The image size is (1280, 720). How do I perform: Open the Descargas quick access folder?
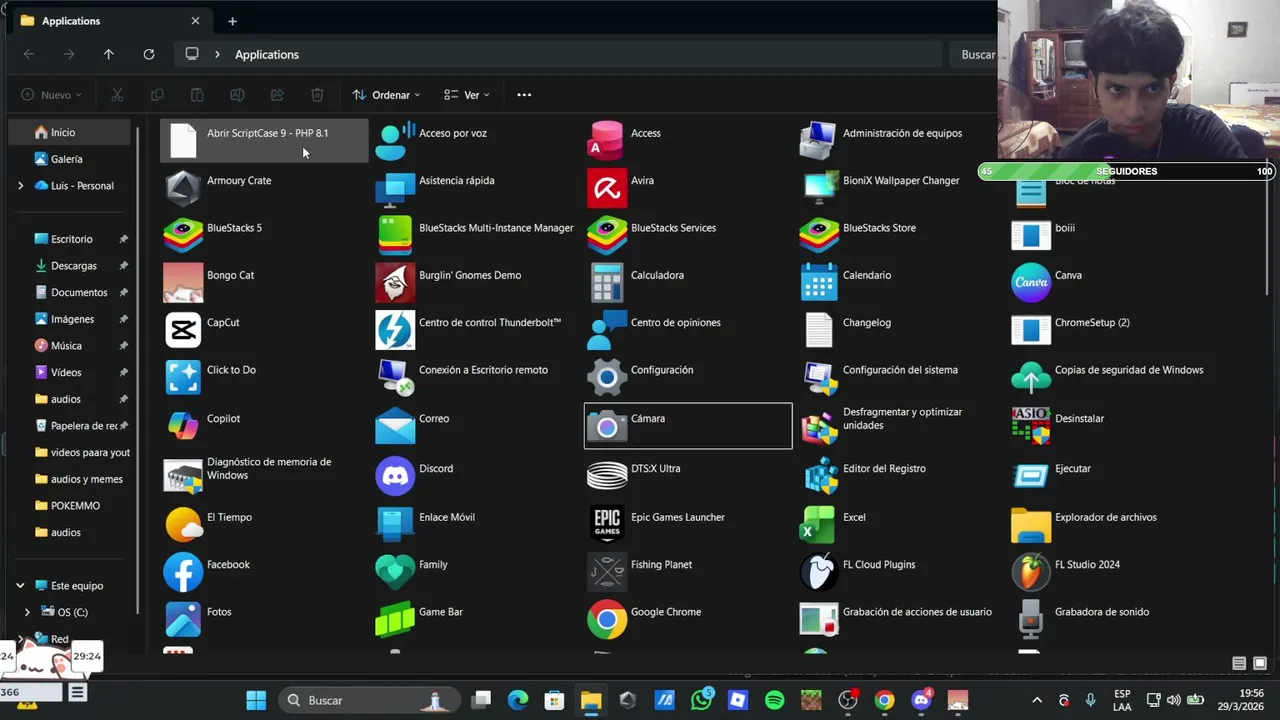(74, 266)
